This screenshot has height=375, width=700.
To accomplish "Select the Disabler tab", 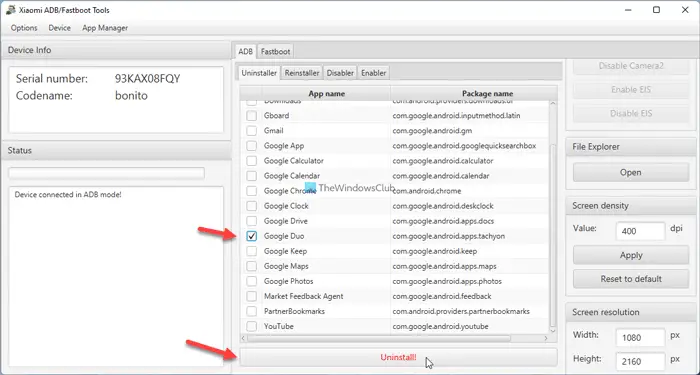I will coord(340,73).
